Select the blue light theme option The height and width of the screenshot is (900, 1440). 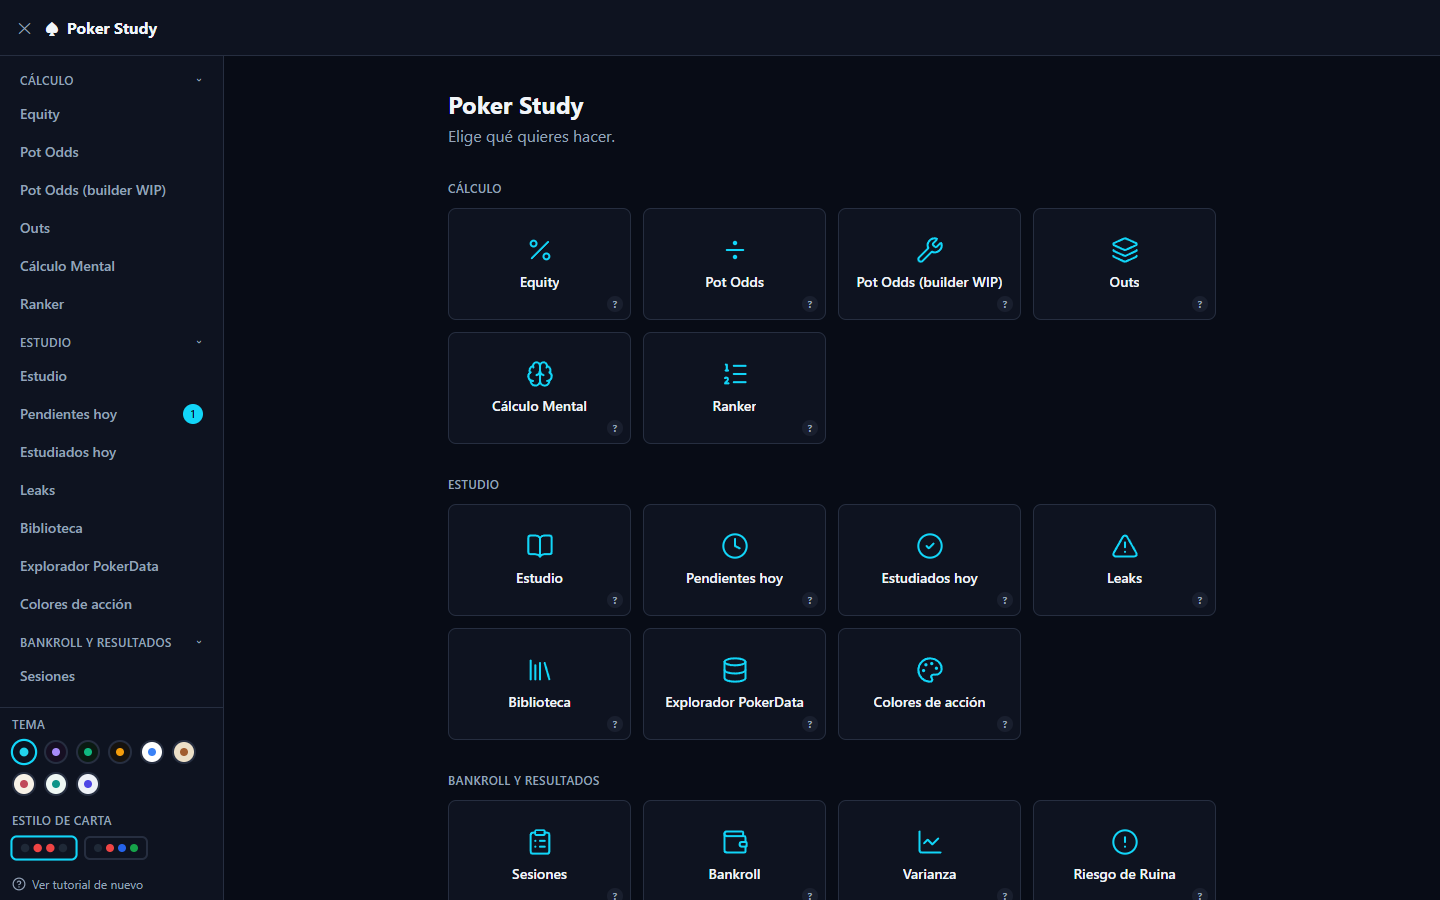click(152, 752)
